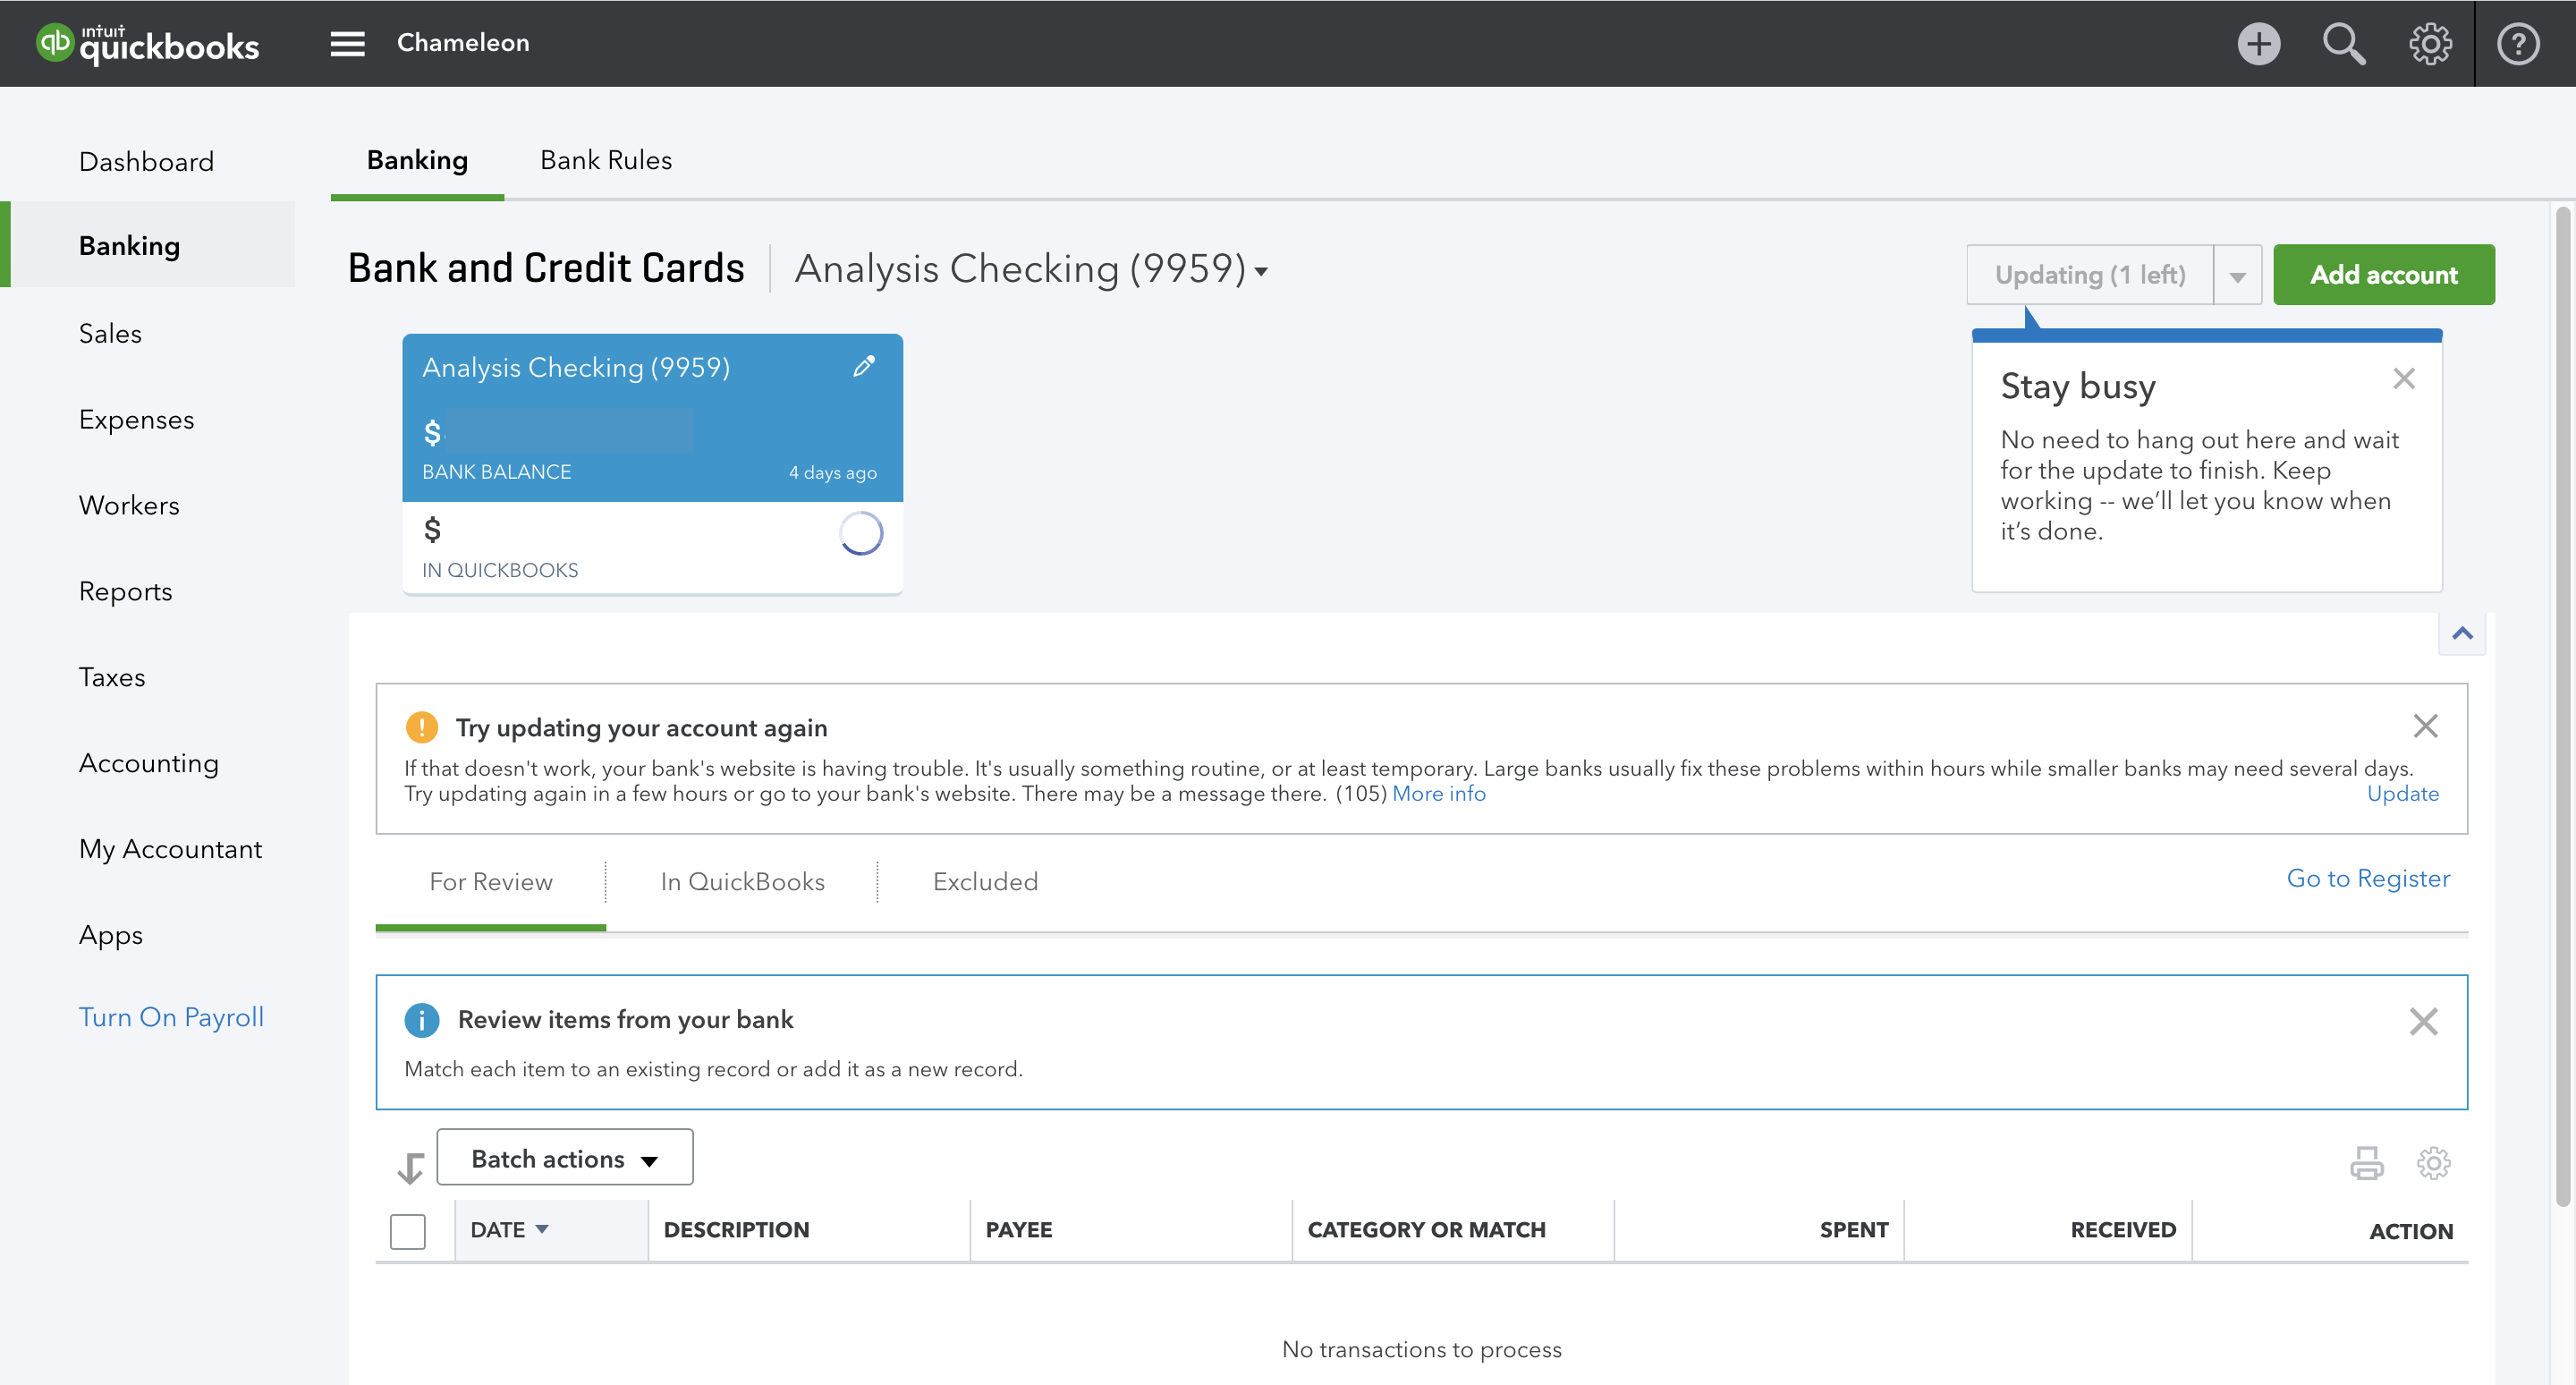
Task: Click the loading spinner on account card
Action: click(860, 533)
